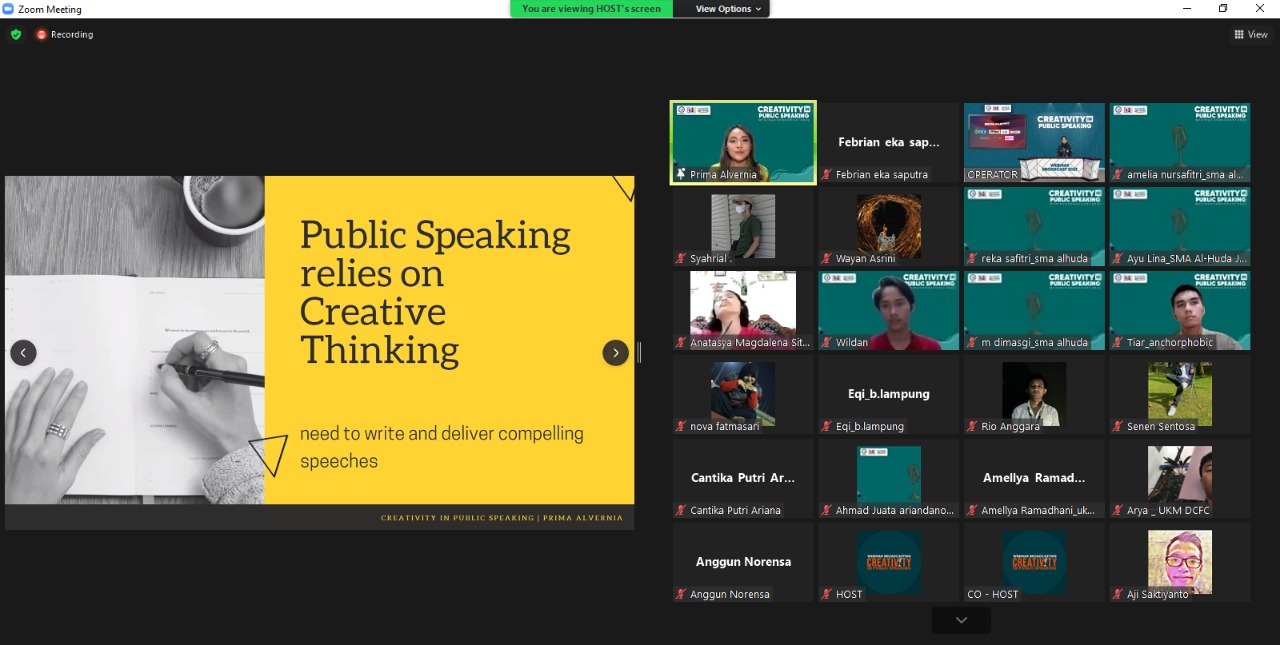Click the red Recording indicator icon
This screenshot has height=645, width=1280.
pyautogui.click(x=41, y=34)
